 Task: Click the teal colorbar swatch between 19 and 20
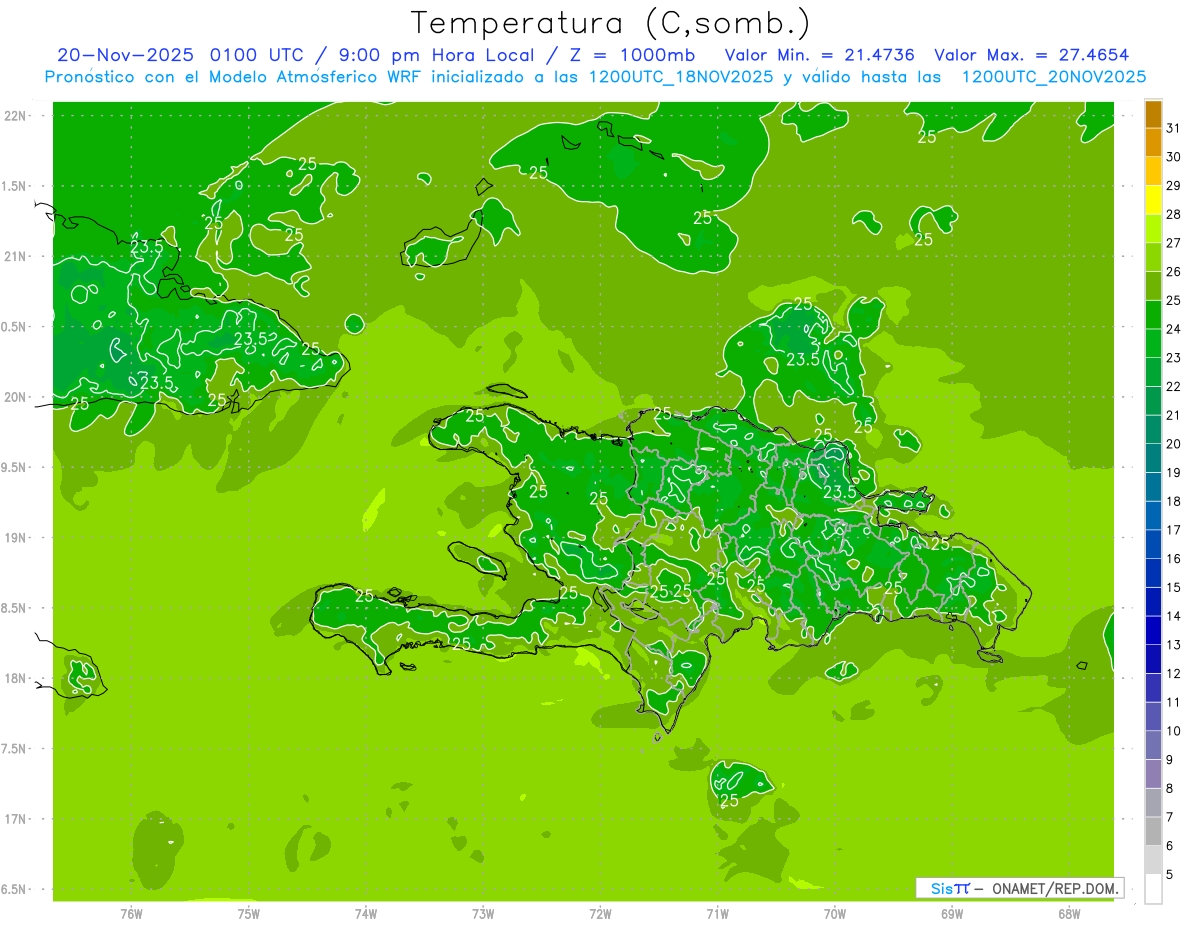1153,458
